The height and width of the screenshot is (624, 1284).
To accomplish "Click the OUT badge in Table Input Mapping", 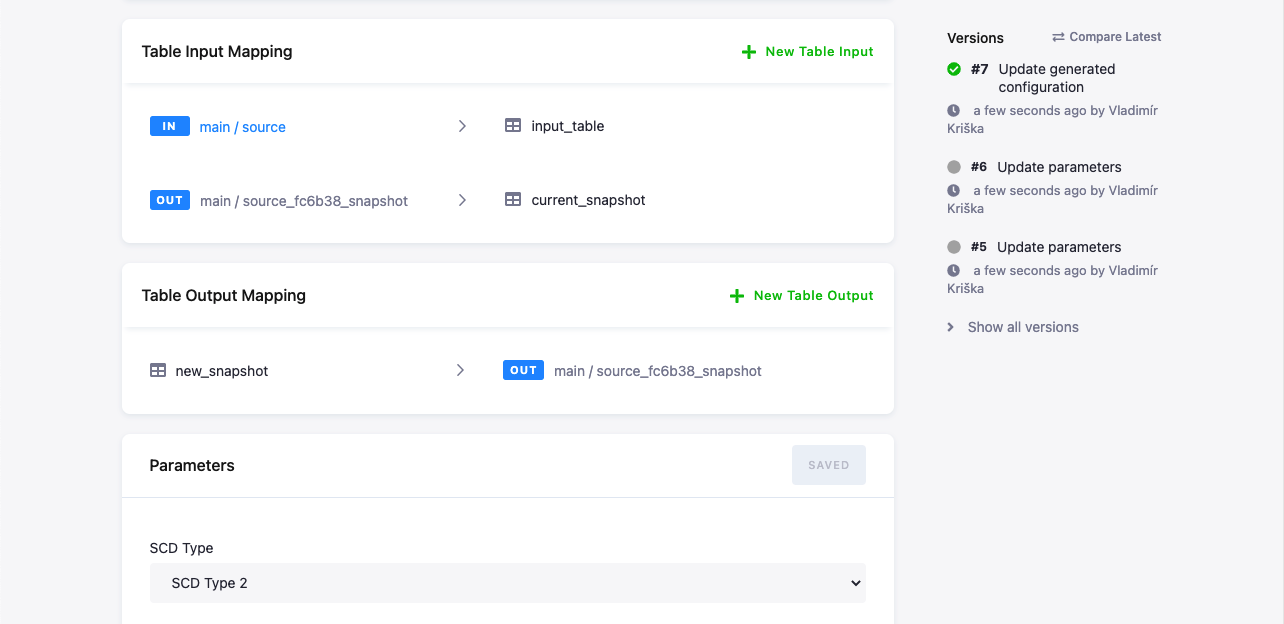I will pos(170,200).
